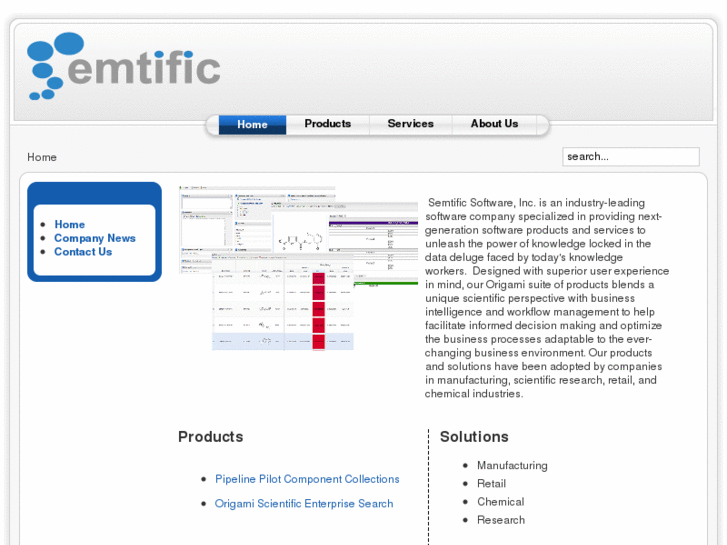Screen dimensions: 727x545
Task: Click the Semtific logo in the header
Action: pyautogui.click(x=123, y=66)
